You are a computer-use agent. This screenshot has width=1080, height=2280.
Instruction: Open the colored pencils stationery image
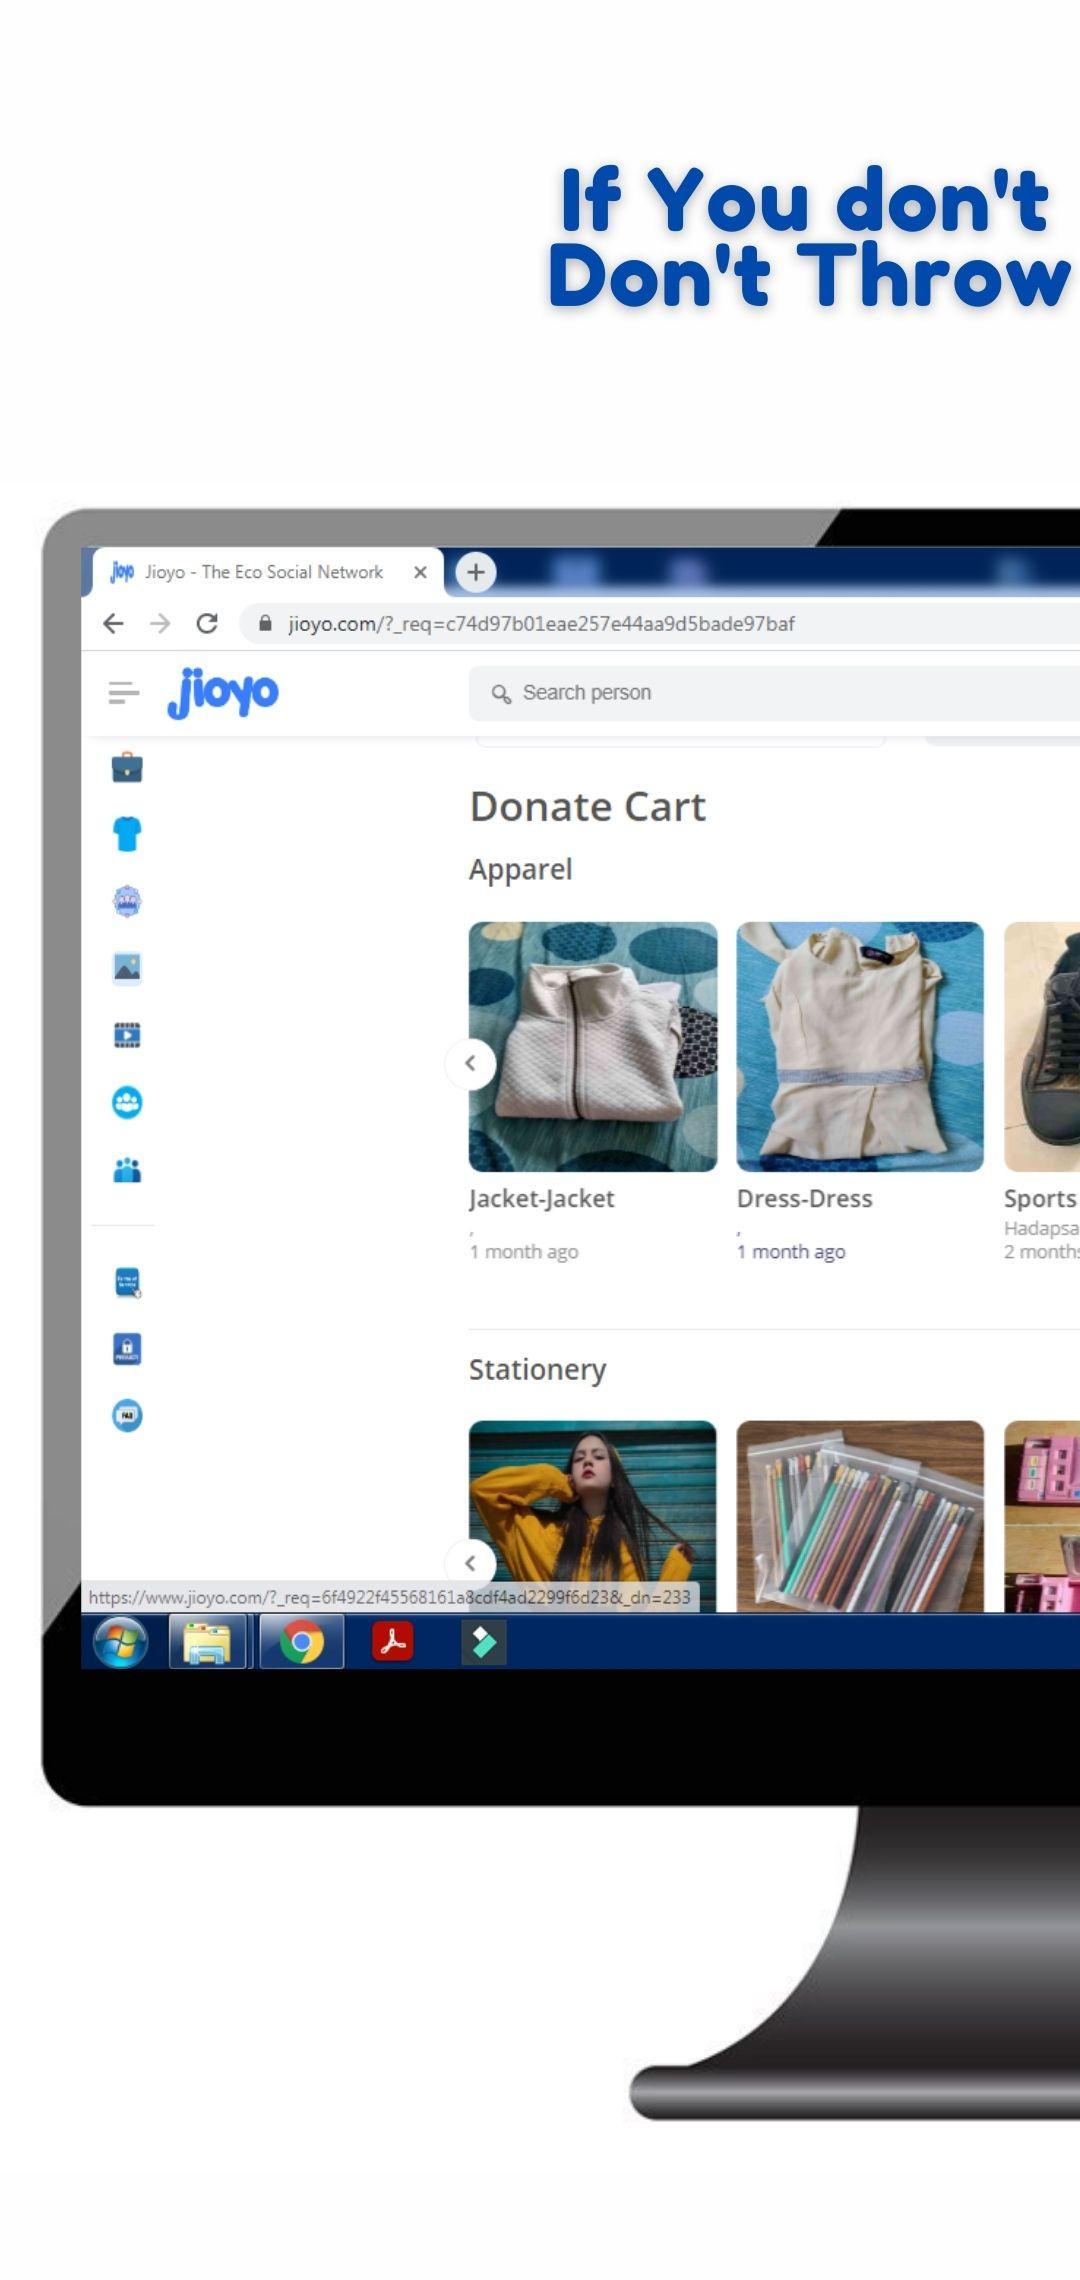pos(860,1516)
